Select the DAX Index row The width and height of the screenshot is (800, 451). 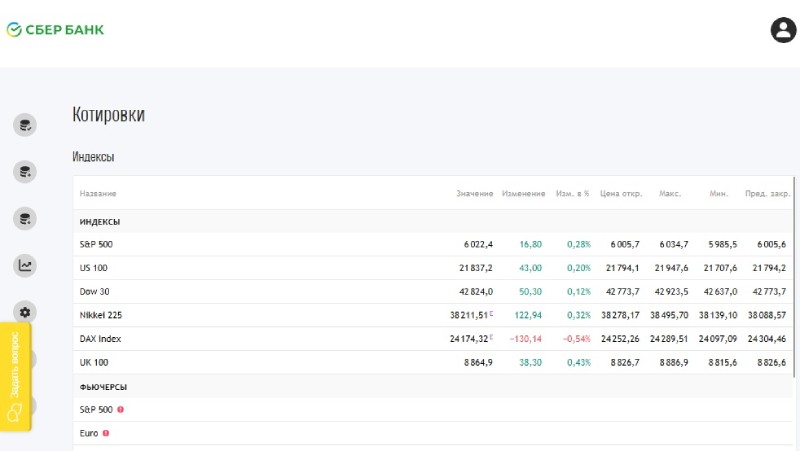tap(433, 339)
